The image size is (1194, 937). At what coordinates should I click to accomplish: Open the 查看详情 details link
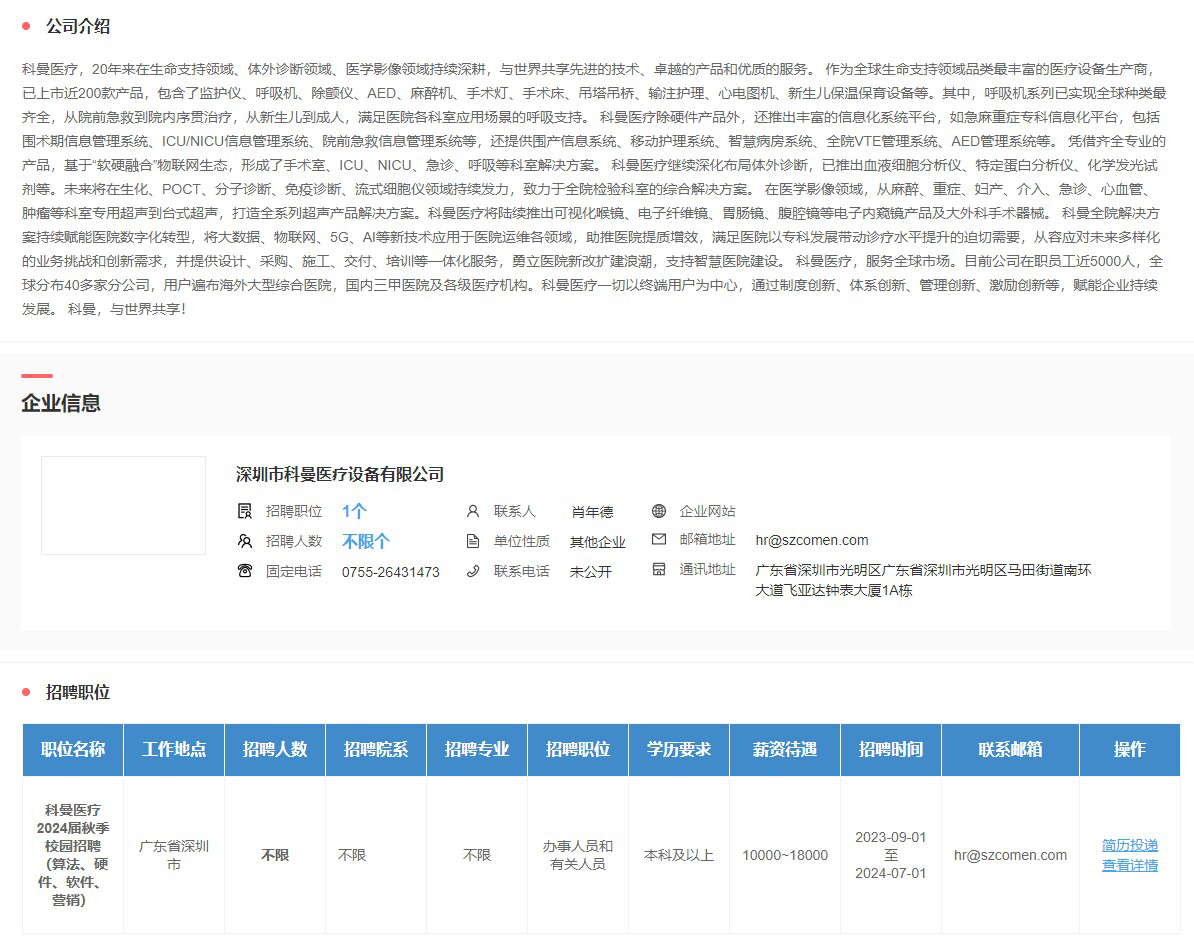point(1130,865)
